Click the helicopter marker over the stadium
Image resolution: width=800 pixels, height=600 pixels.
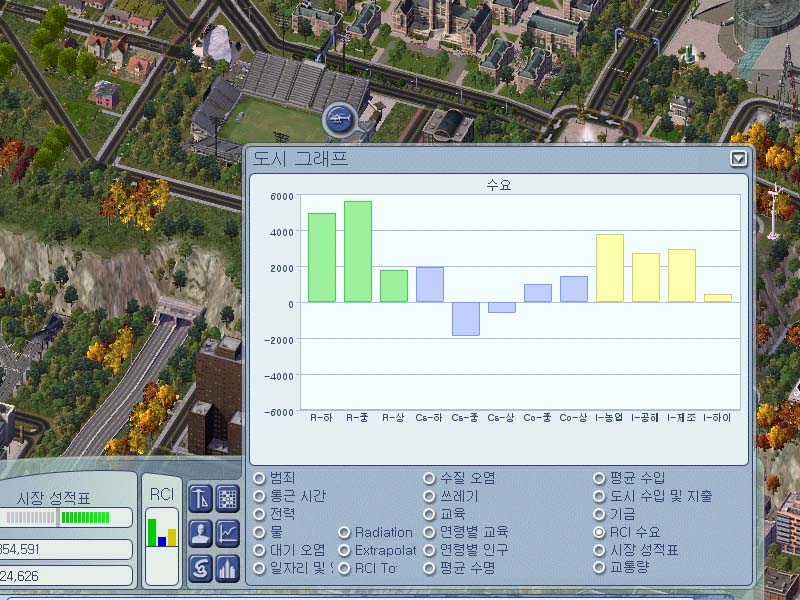tap(339, 119)
